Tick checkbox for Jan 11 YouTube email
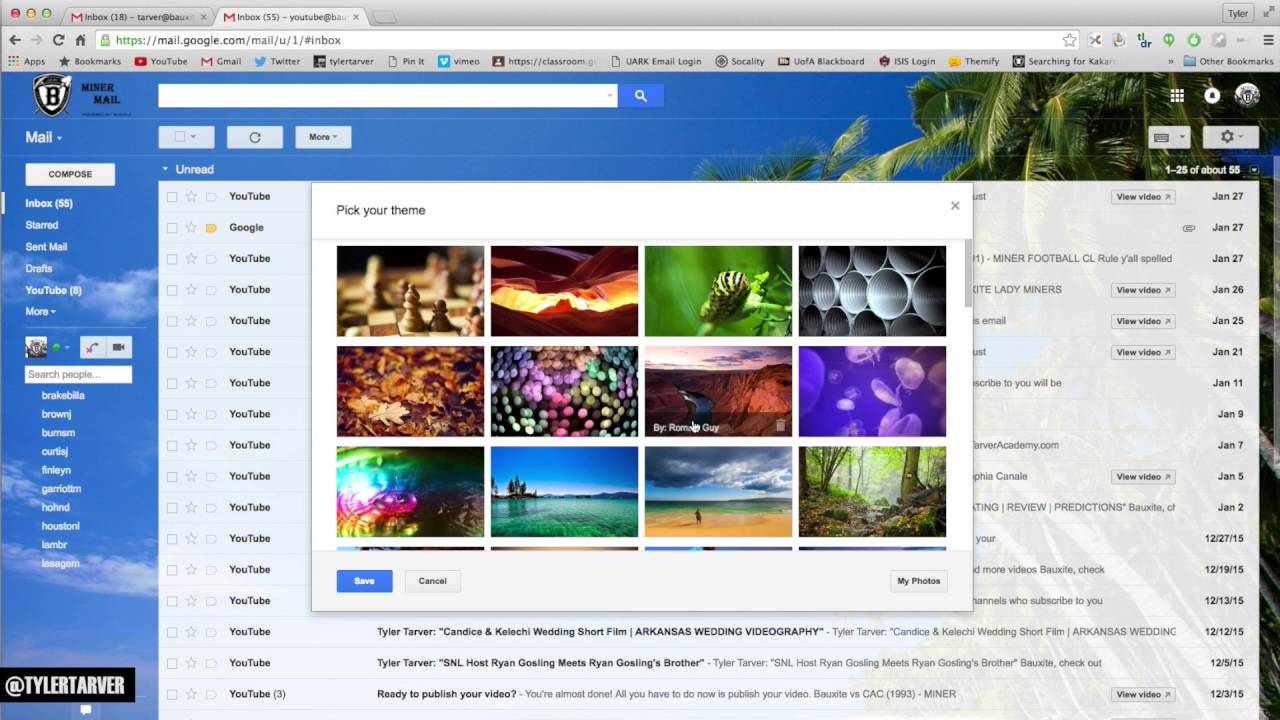The height and width of the screenshot is (720, 1280). pyautogui.click(x=172, y=383)
